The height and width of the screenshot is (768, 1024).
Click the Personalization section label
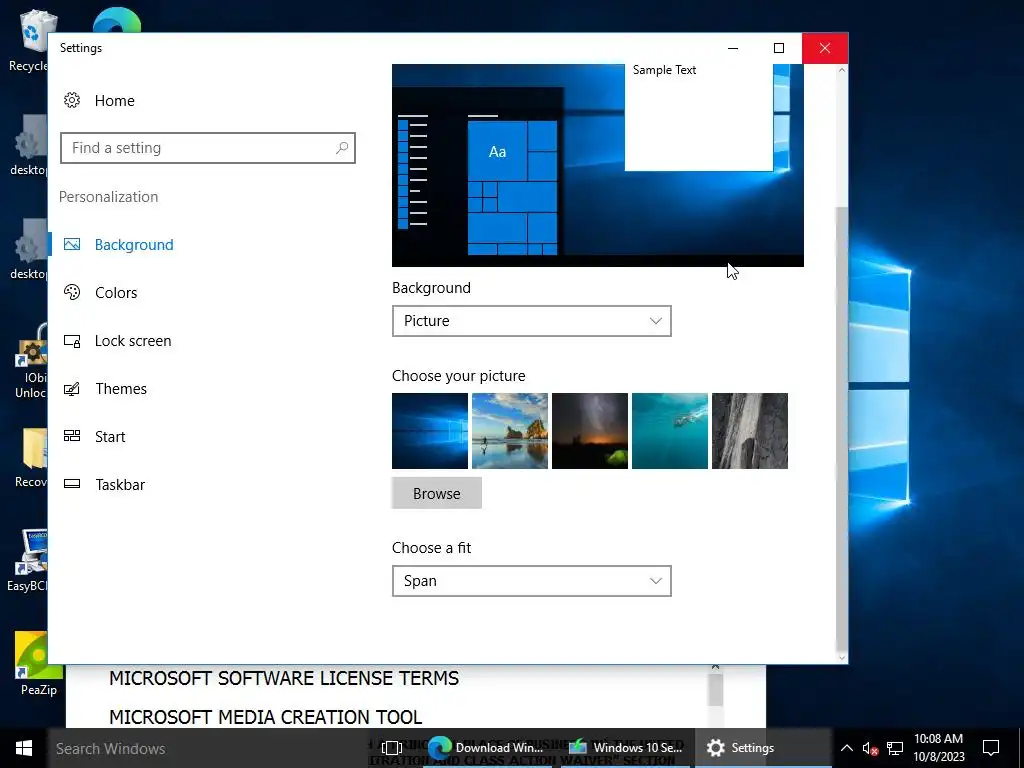coord(108,197)
